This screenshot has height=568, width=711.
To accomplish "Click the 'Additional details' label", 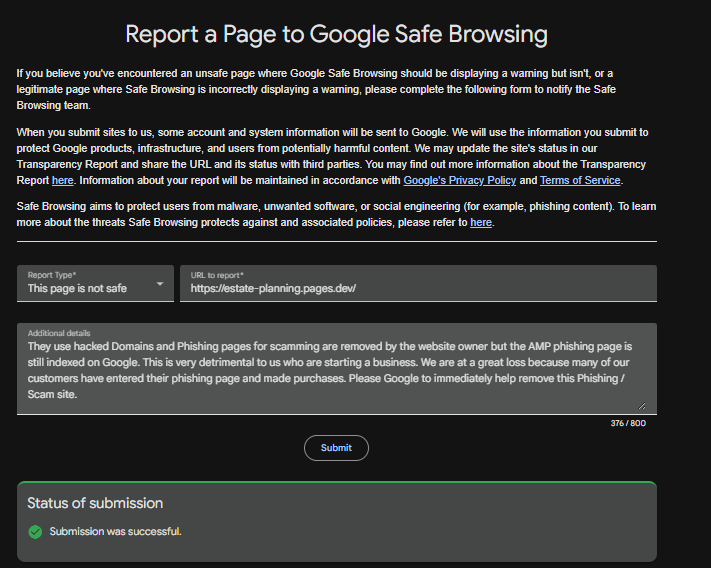I will pos(59,333).
